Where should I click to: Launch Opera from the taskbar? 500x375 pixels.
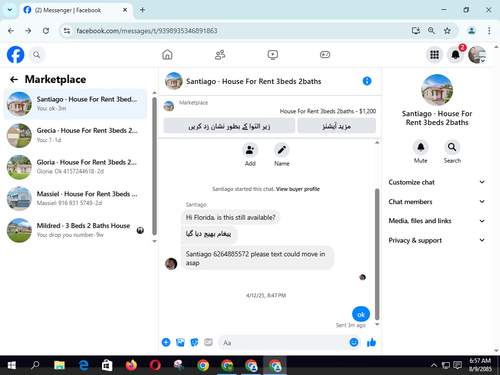tap(155, 365)
